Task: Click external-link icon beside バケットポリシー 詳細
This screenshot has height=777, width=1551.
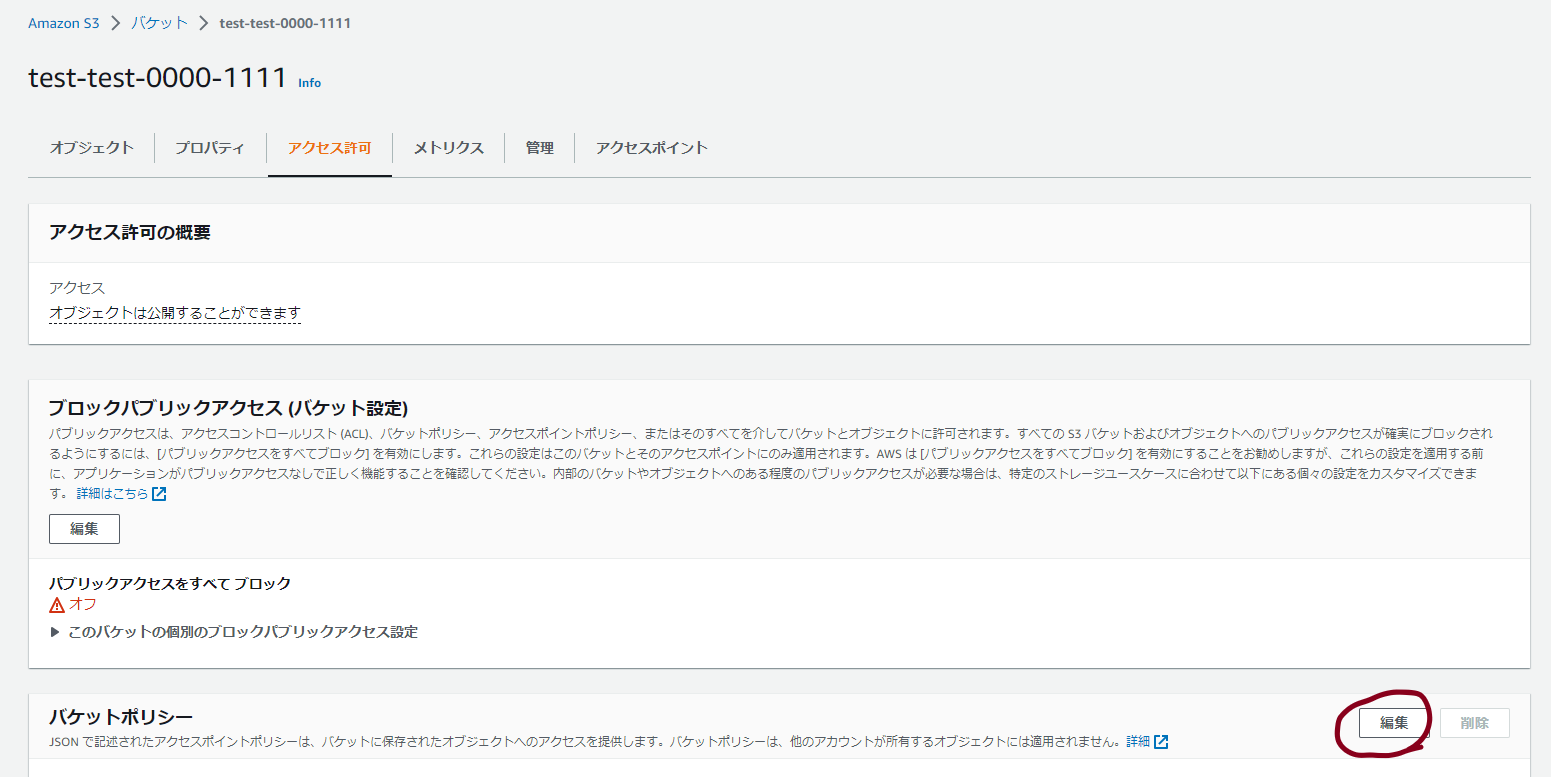Action: (x=1161, y=742)
